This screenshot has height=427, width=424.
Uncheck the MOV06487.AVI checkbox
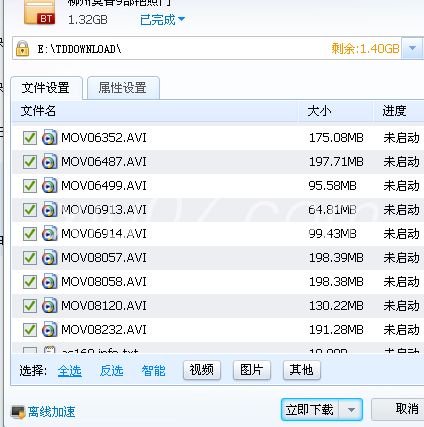click(x=30, y=162)
